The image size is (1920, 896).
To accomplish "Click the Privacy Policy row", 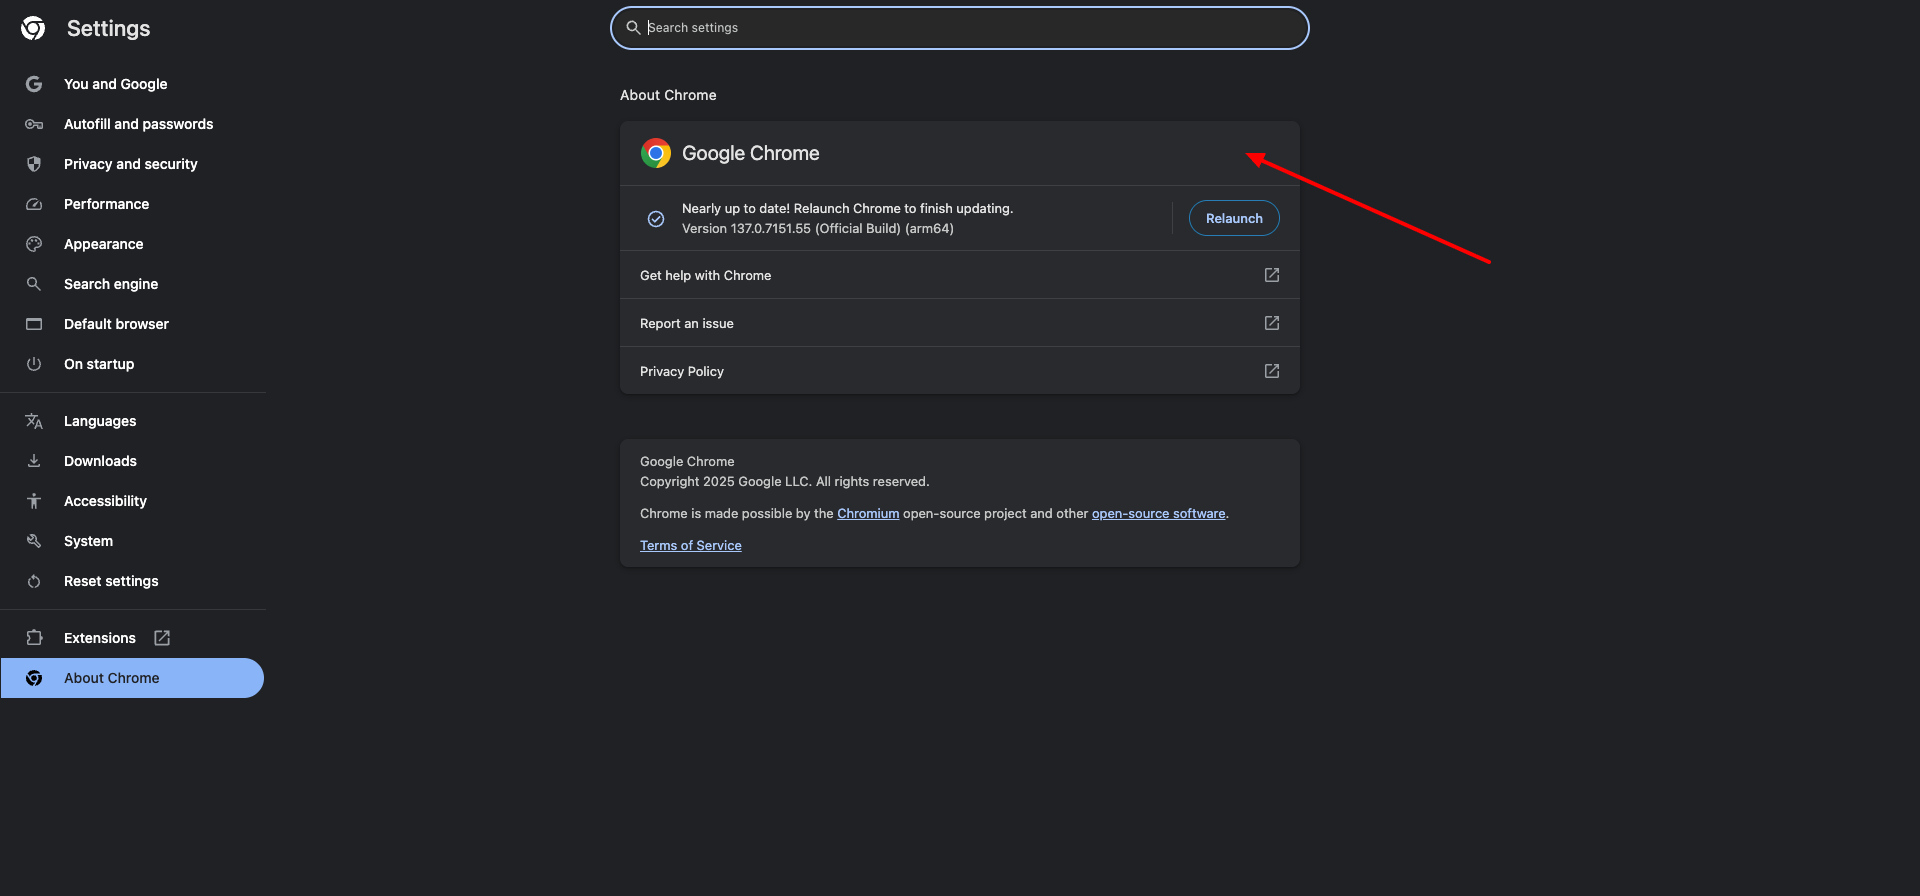I will 960,371.
